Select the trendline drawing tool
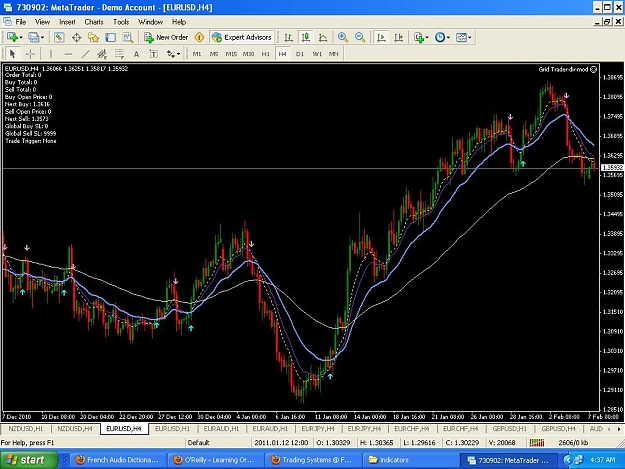The image size is (625, 469). (85, 54)
